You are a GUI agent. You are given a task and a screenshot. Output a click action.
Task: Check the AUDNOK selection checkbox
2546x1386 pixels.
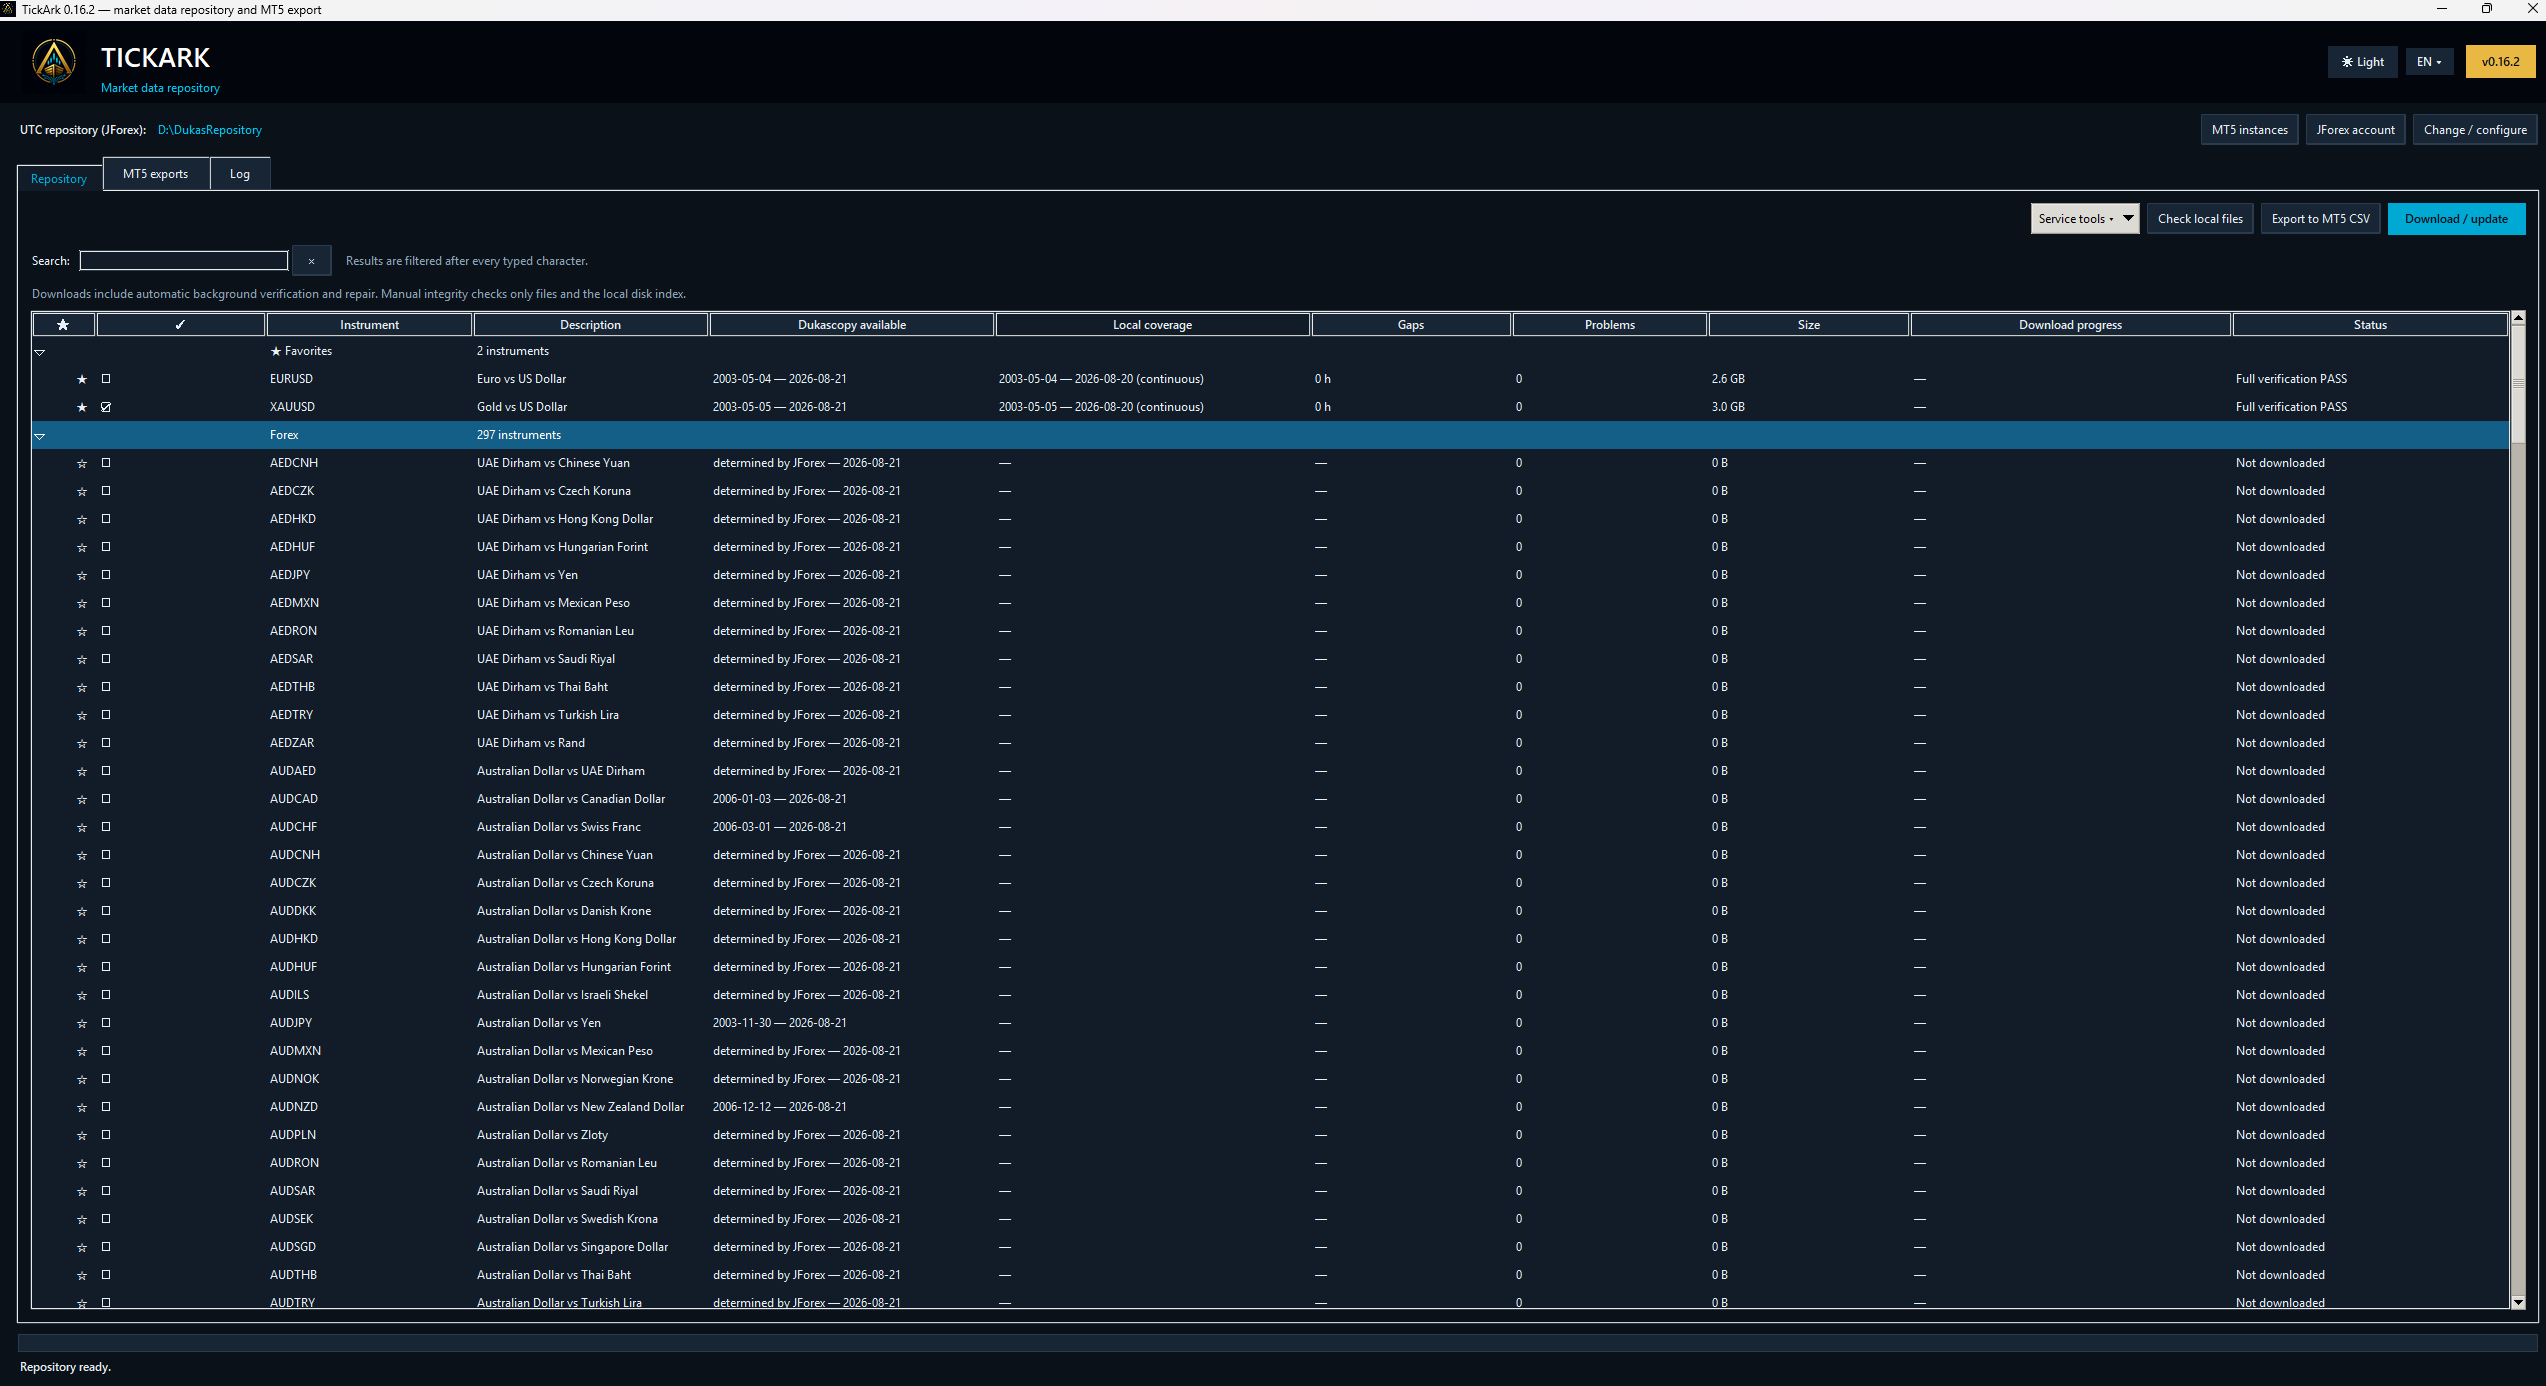tap(106, 1079)
